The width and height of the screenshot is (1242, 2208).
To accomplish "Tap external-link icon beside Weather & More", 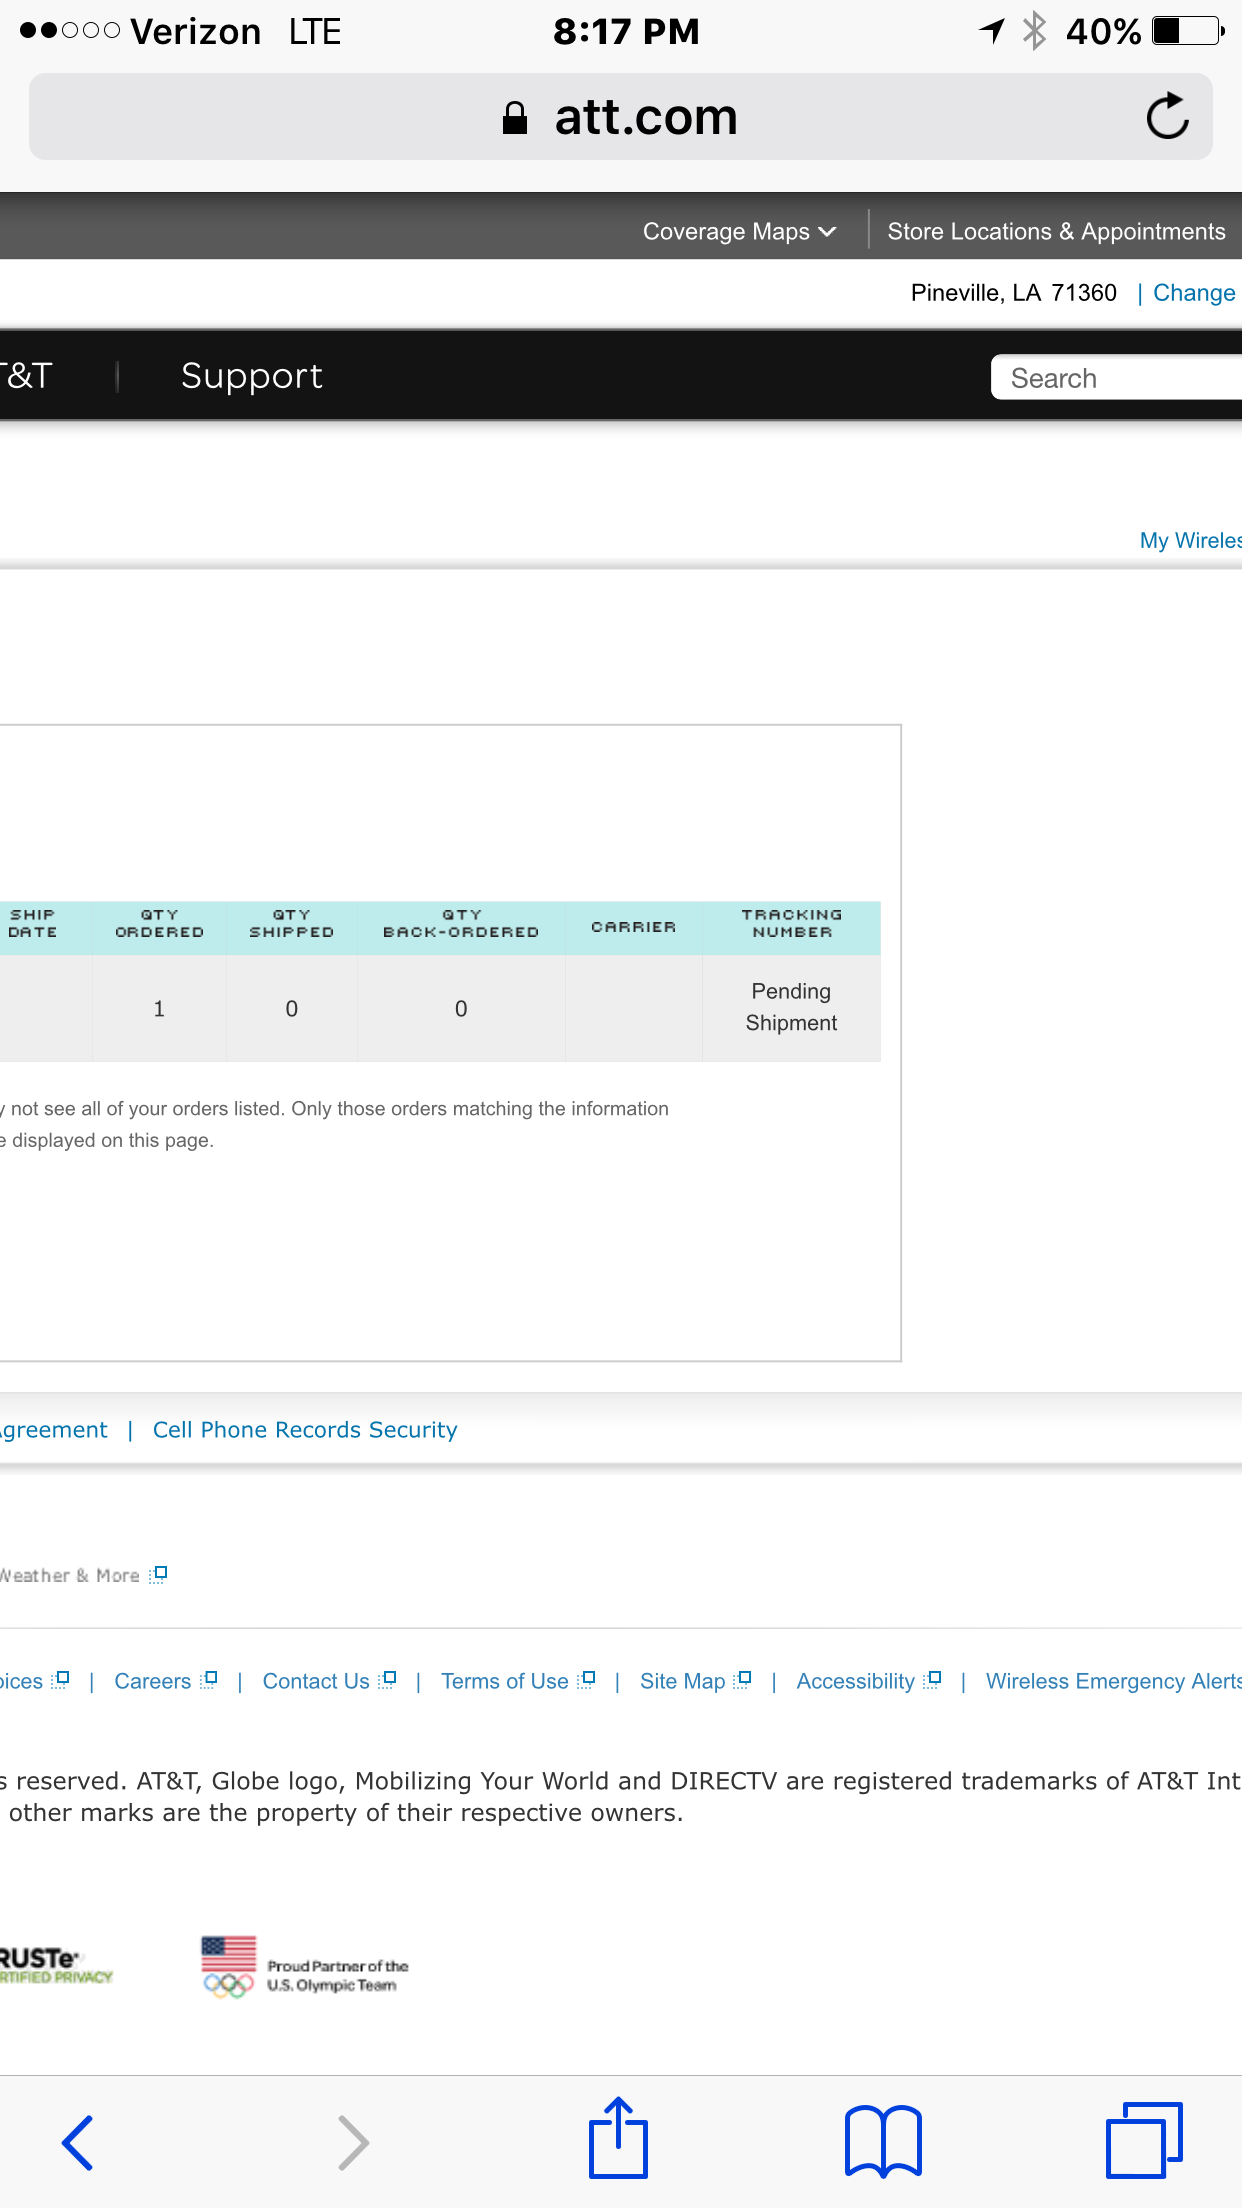I will (x=158, y=1575).
